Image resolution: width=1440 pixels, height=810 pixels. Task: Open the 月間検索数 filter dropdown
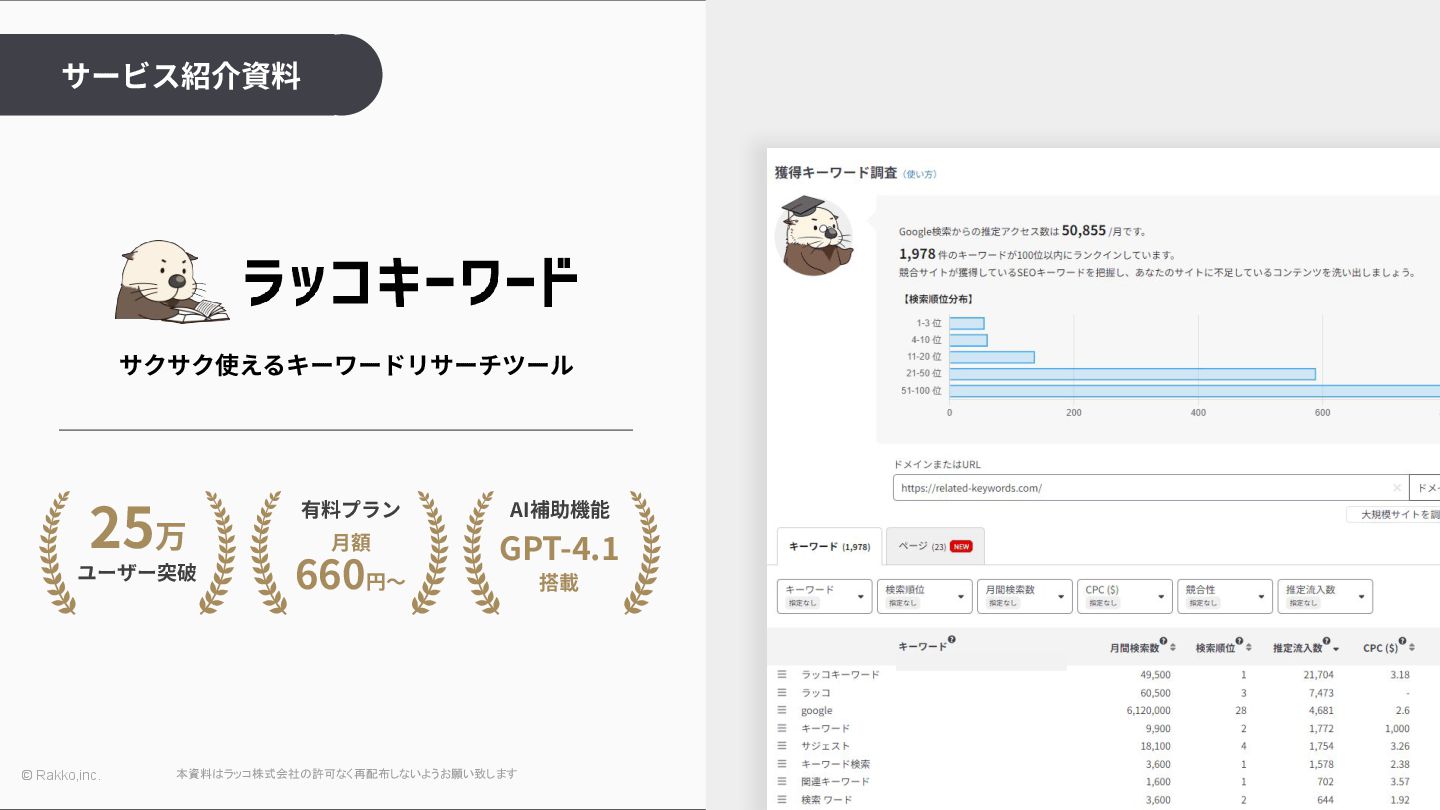point(1025,596)
